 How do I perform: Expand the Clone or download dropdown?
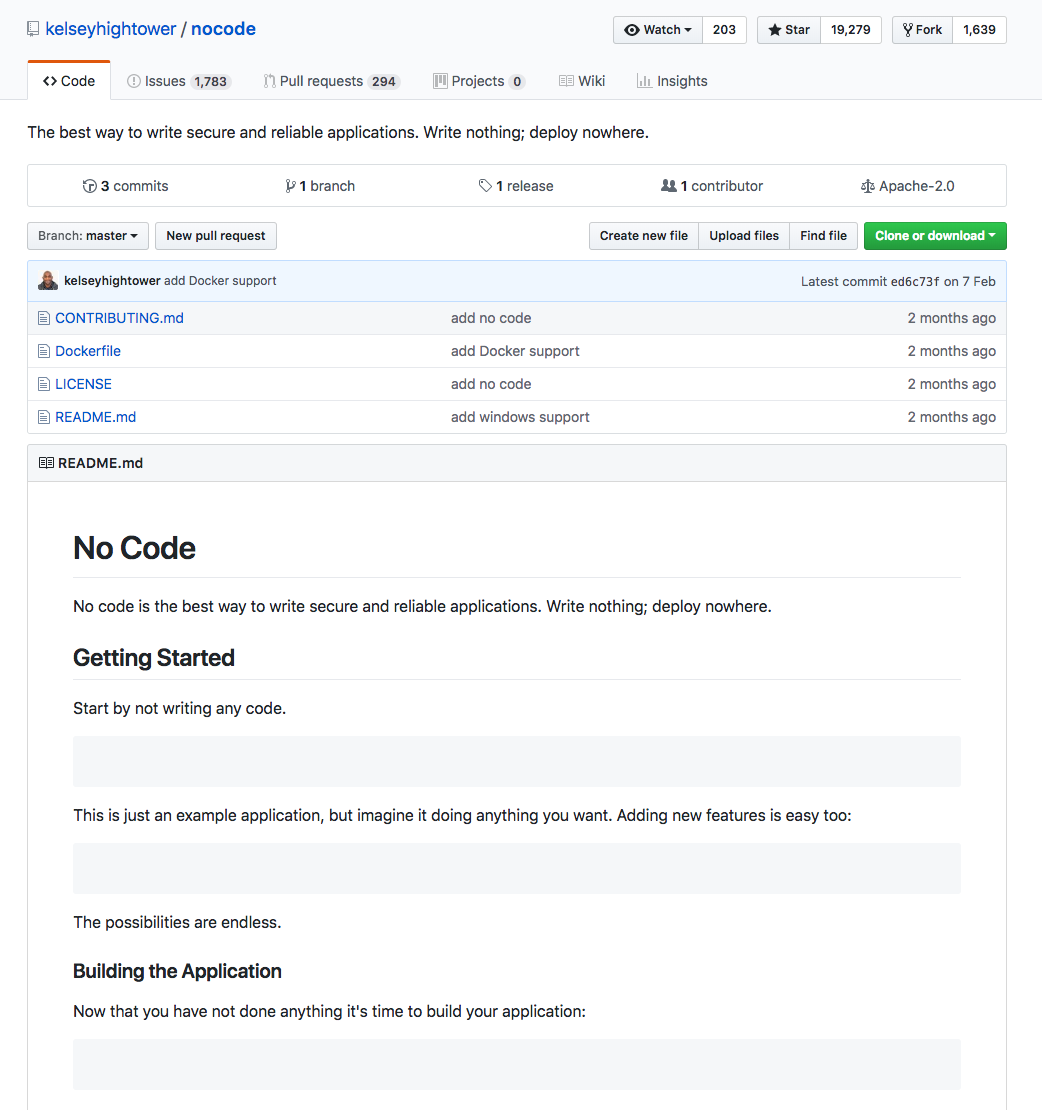[x=935, y=236]
